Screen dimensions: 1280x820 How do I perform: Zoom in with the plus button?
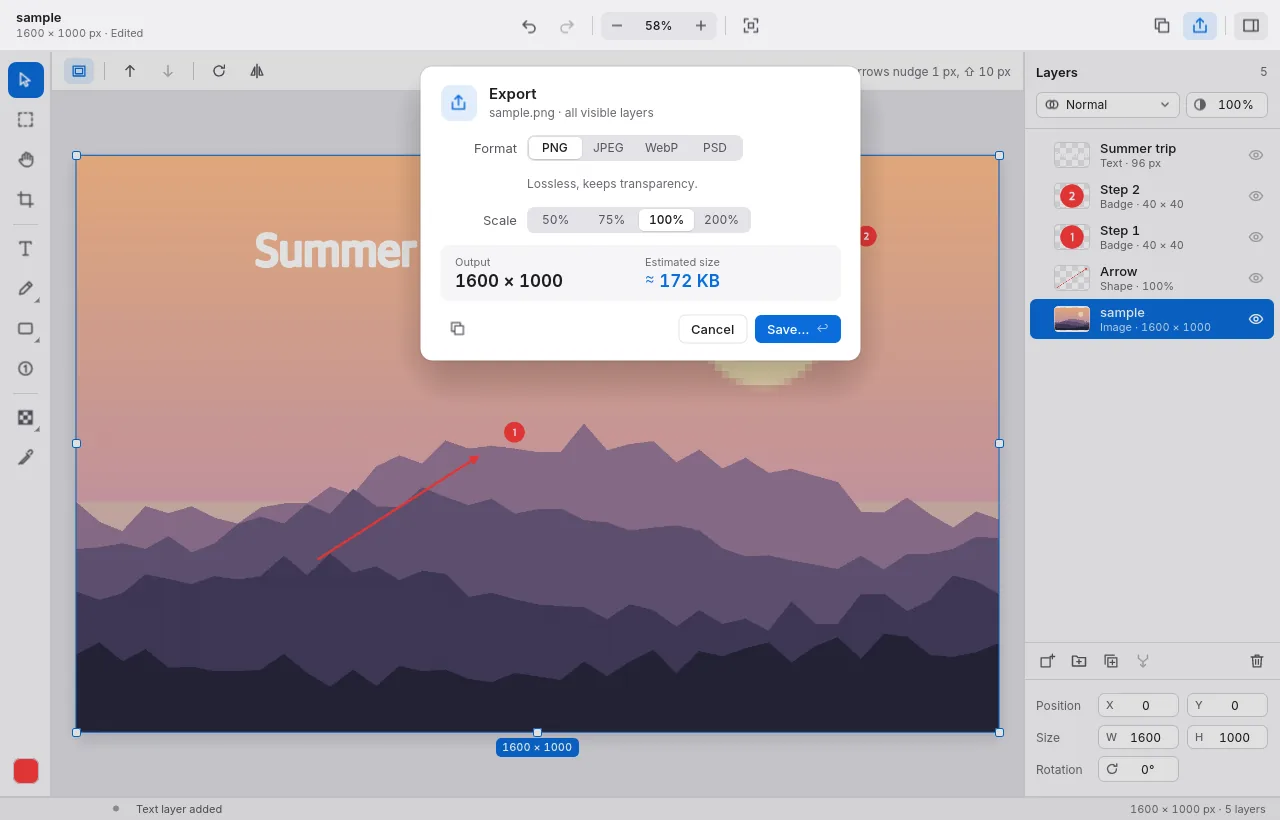(701, 26)
